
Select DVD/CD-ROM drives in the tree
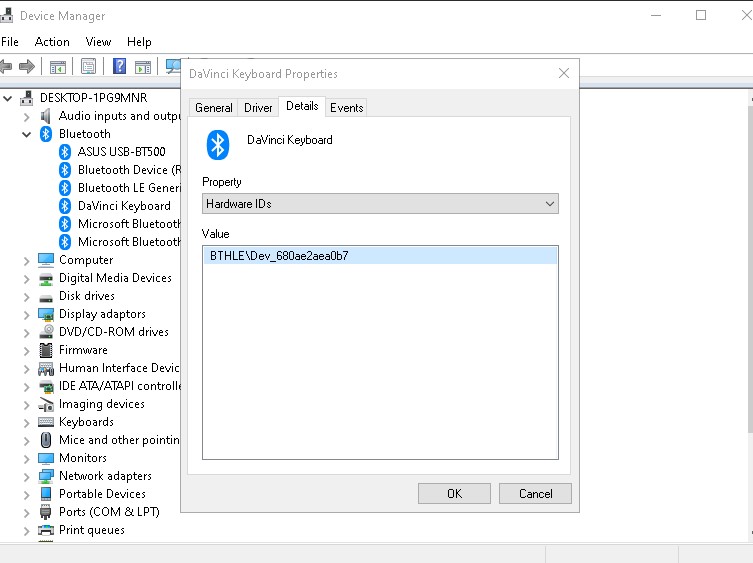114,332
